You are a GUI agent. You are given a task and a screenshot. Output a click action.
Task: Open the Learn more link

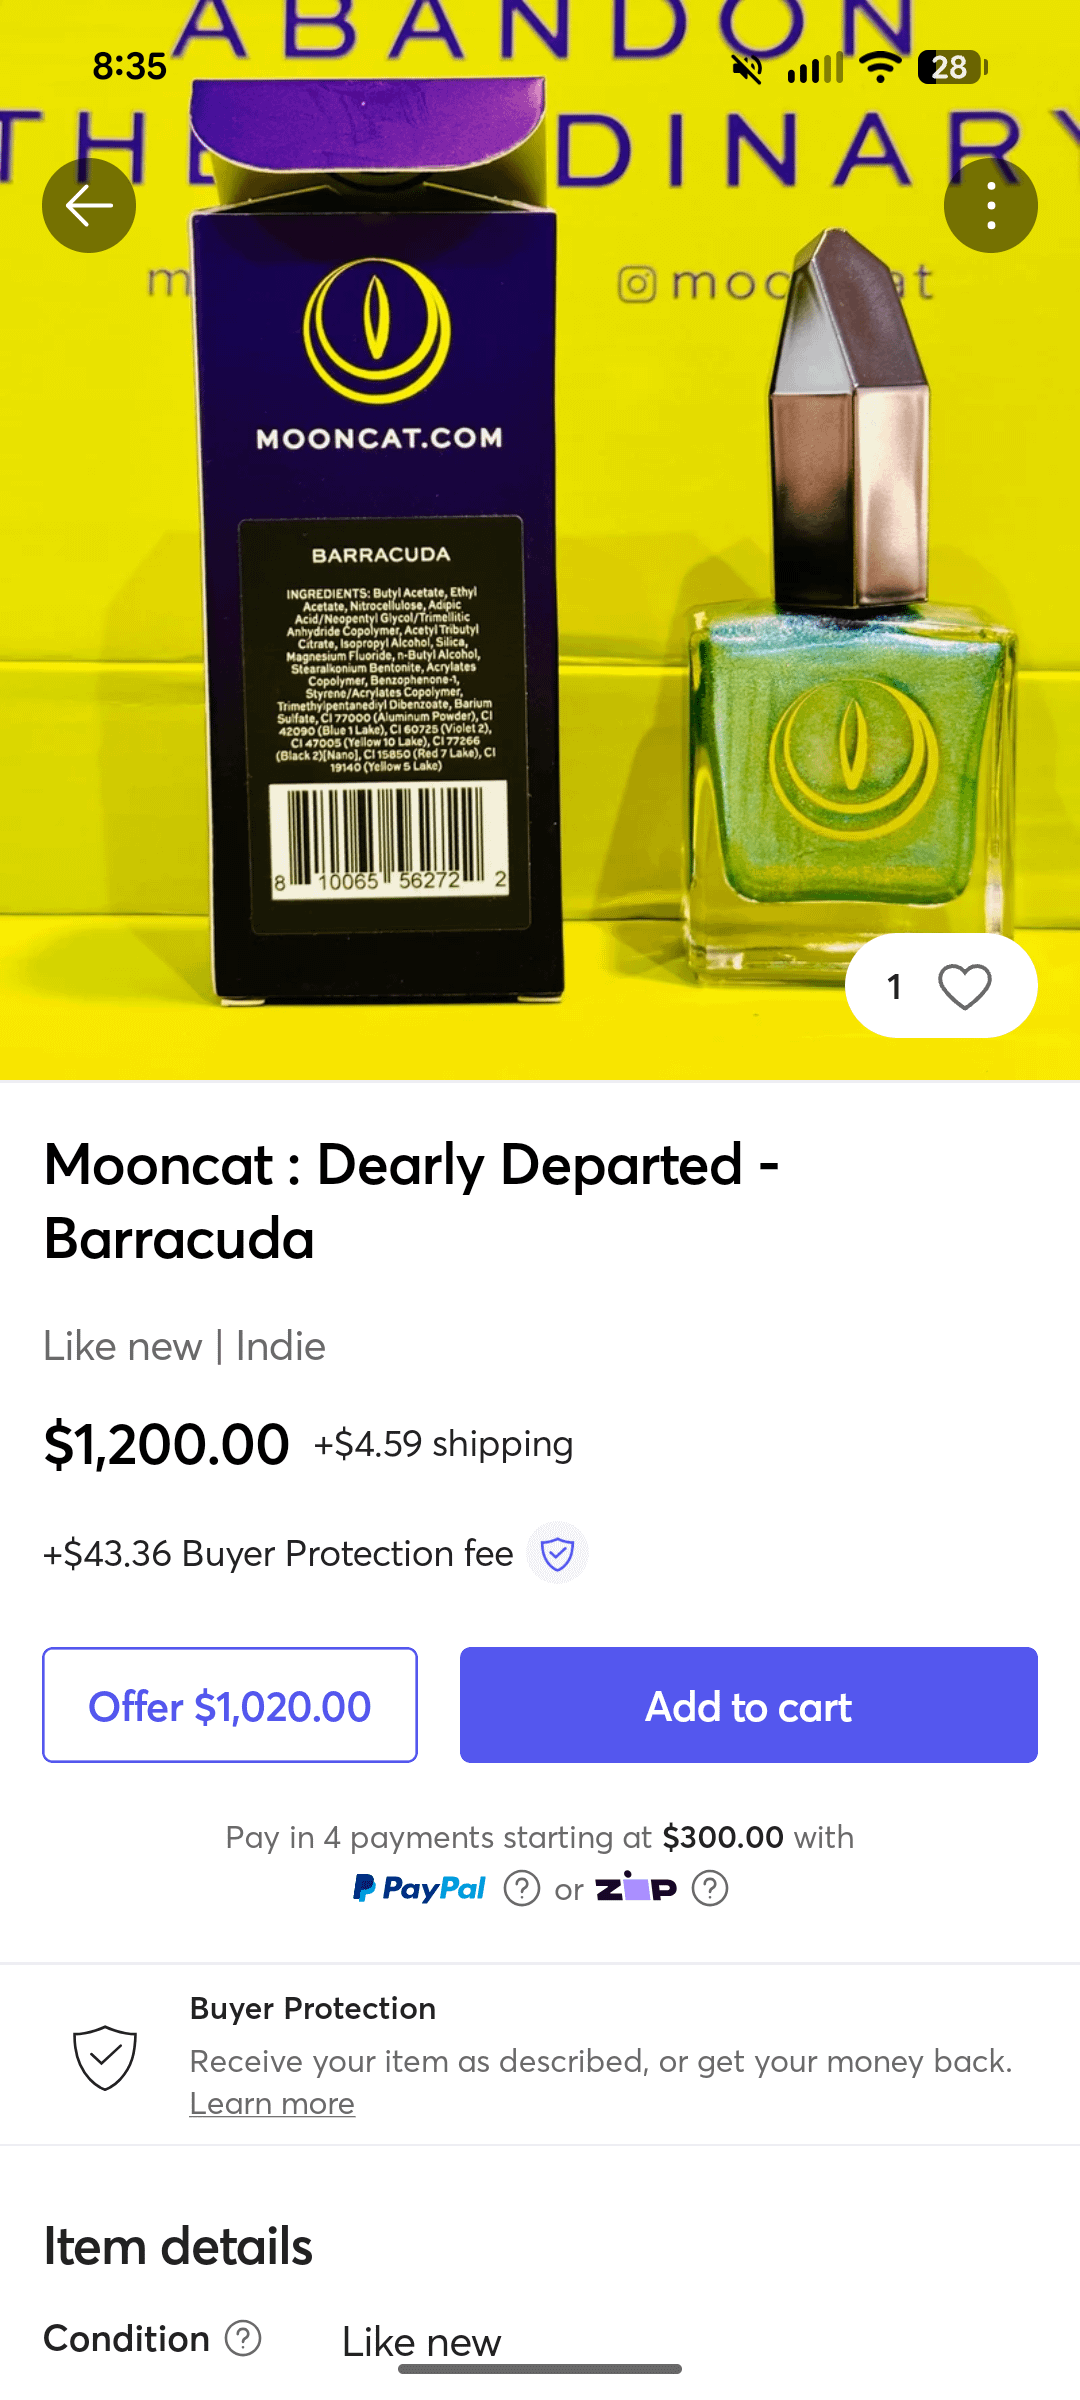pos(272,2103)
